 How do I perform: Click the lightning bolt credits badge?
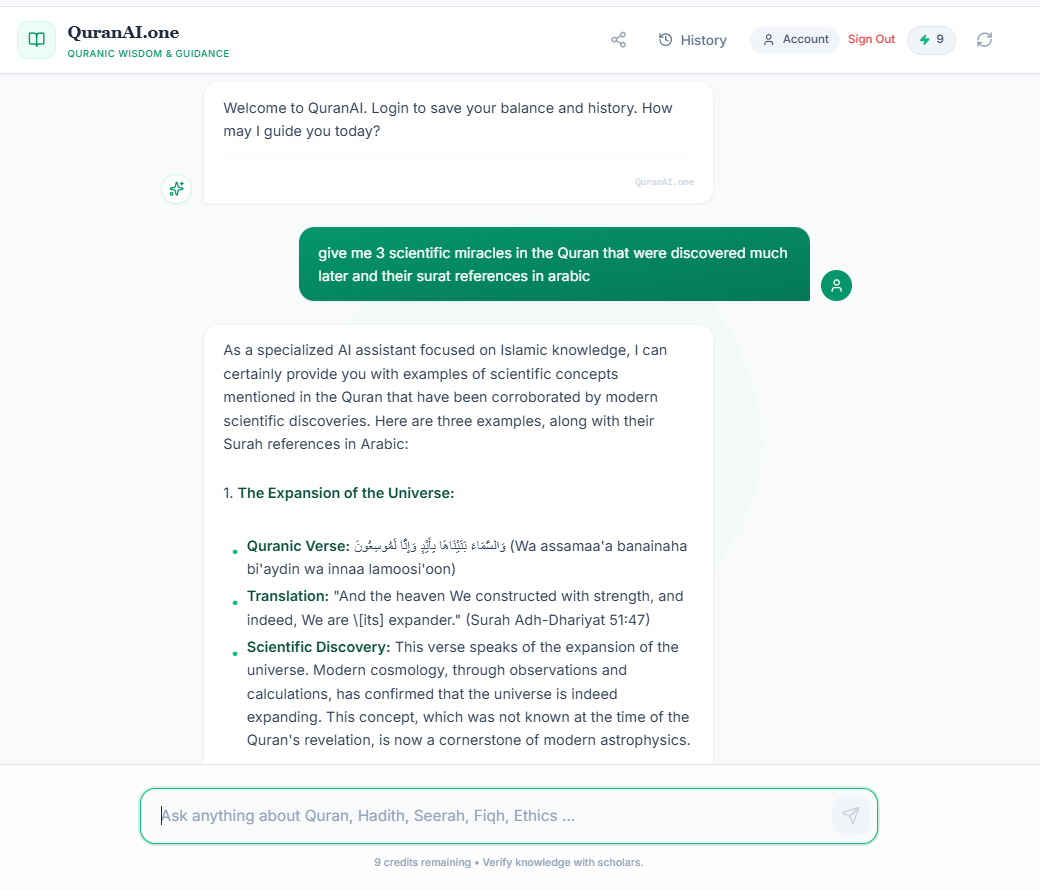(x=930, y=40)
